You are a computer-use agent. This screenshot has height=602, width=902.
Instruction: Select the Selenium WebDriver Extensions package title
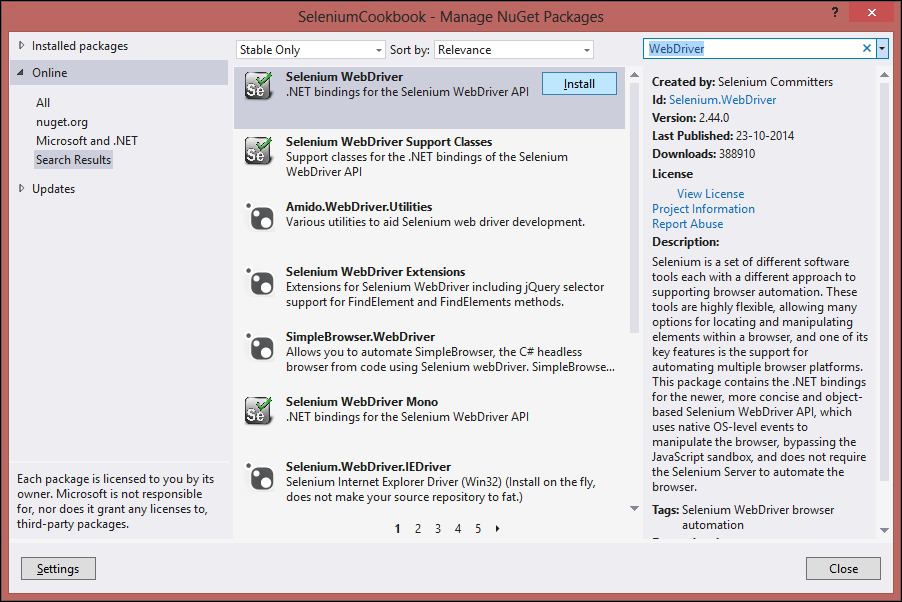coord(376,272)
